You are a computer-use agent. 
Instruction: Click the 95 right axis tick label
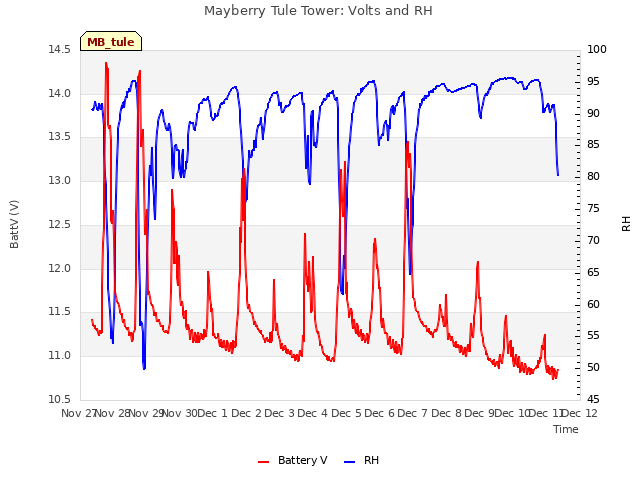(x=593, y=82)
